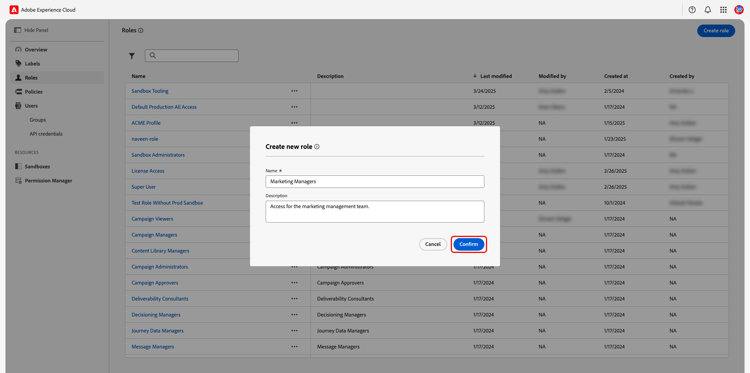This screenshot has height=373, width=750.
Task: Open the Decisioning Managers role link
Action: pos(156,315)
